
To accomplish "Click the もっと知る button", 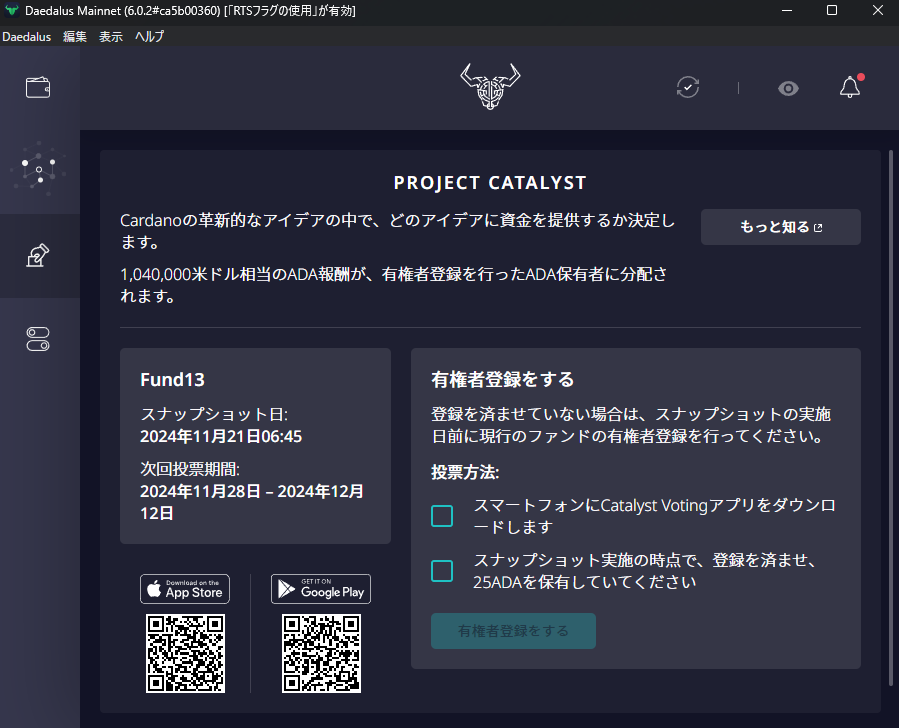I will [780, 227].
